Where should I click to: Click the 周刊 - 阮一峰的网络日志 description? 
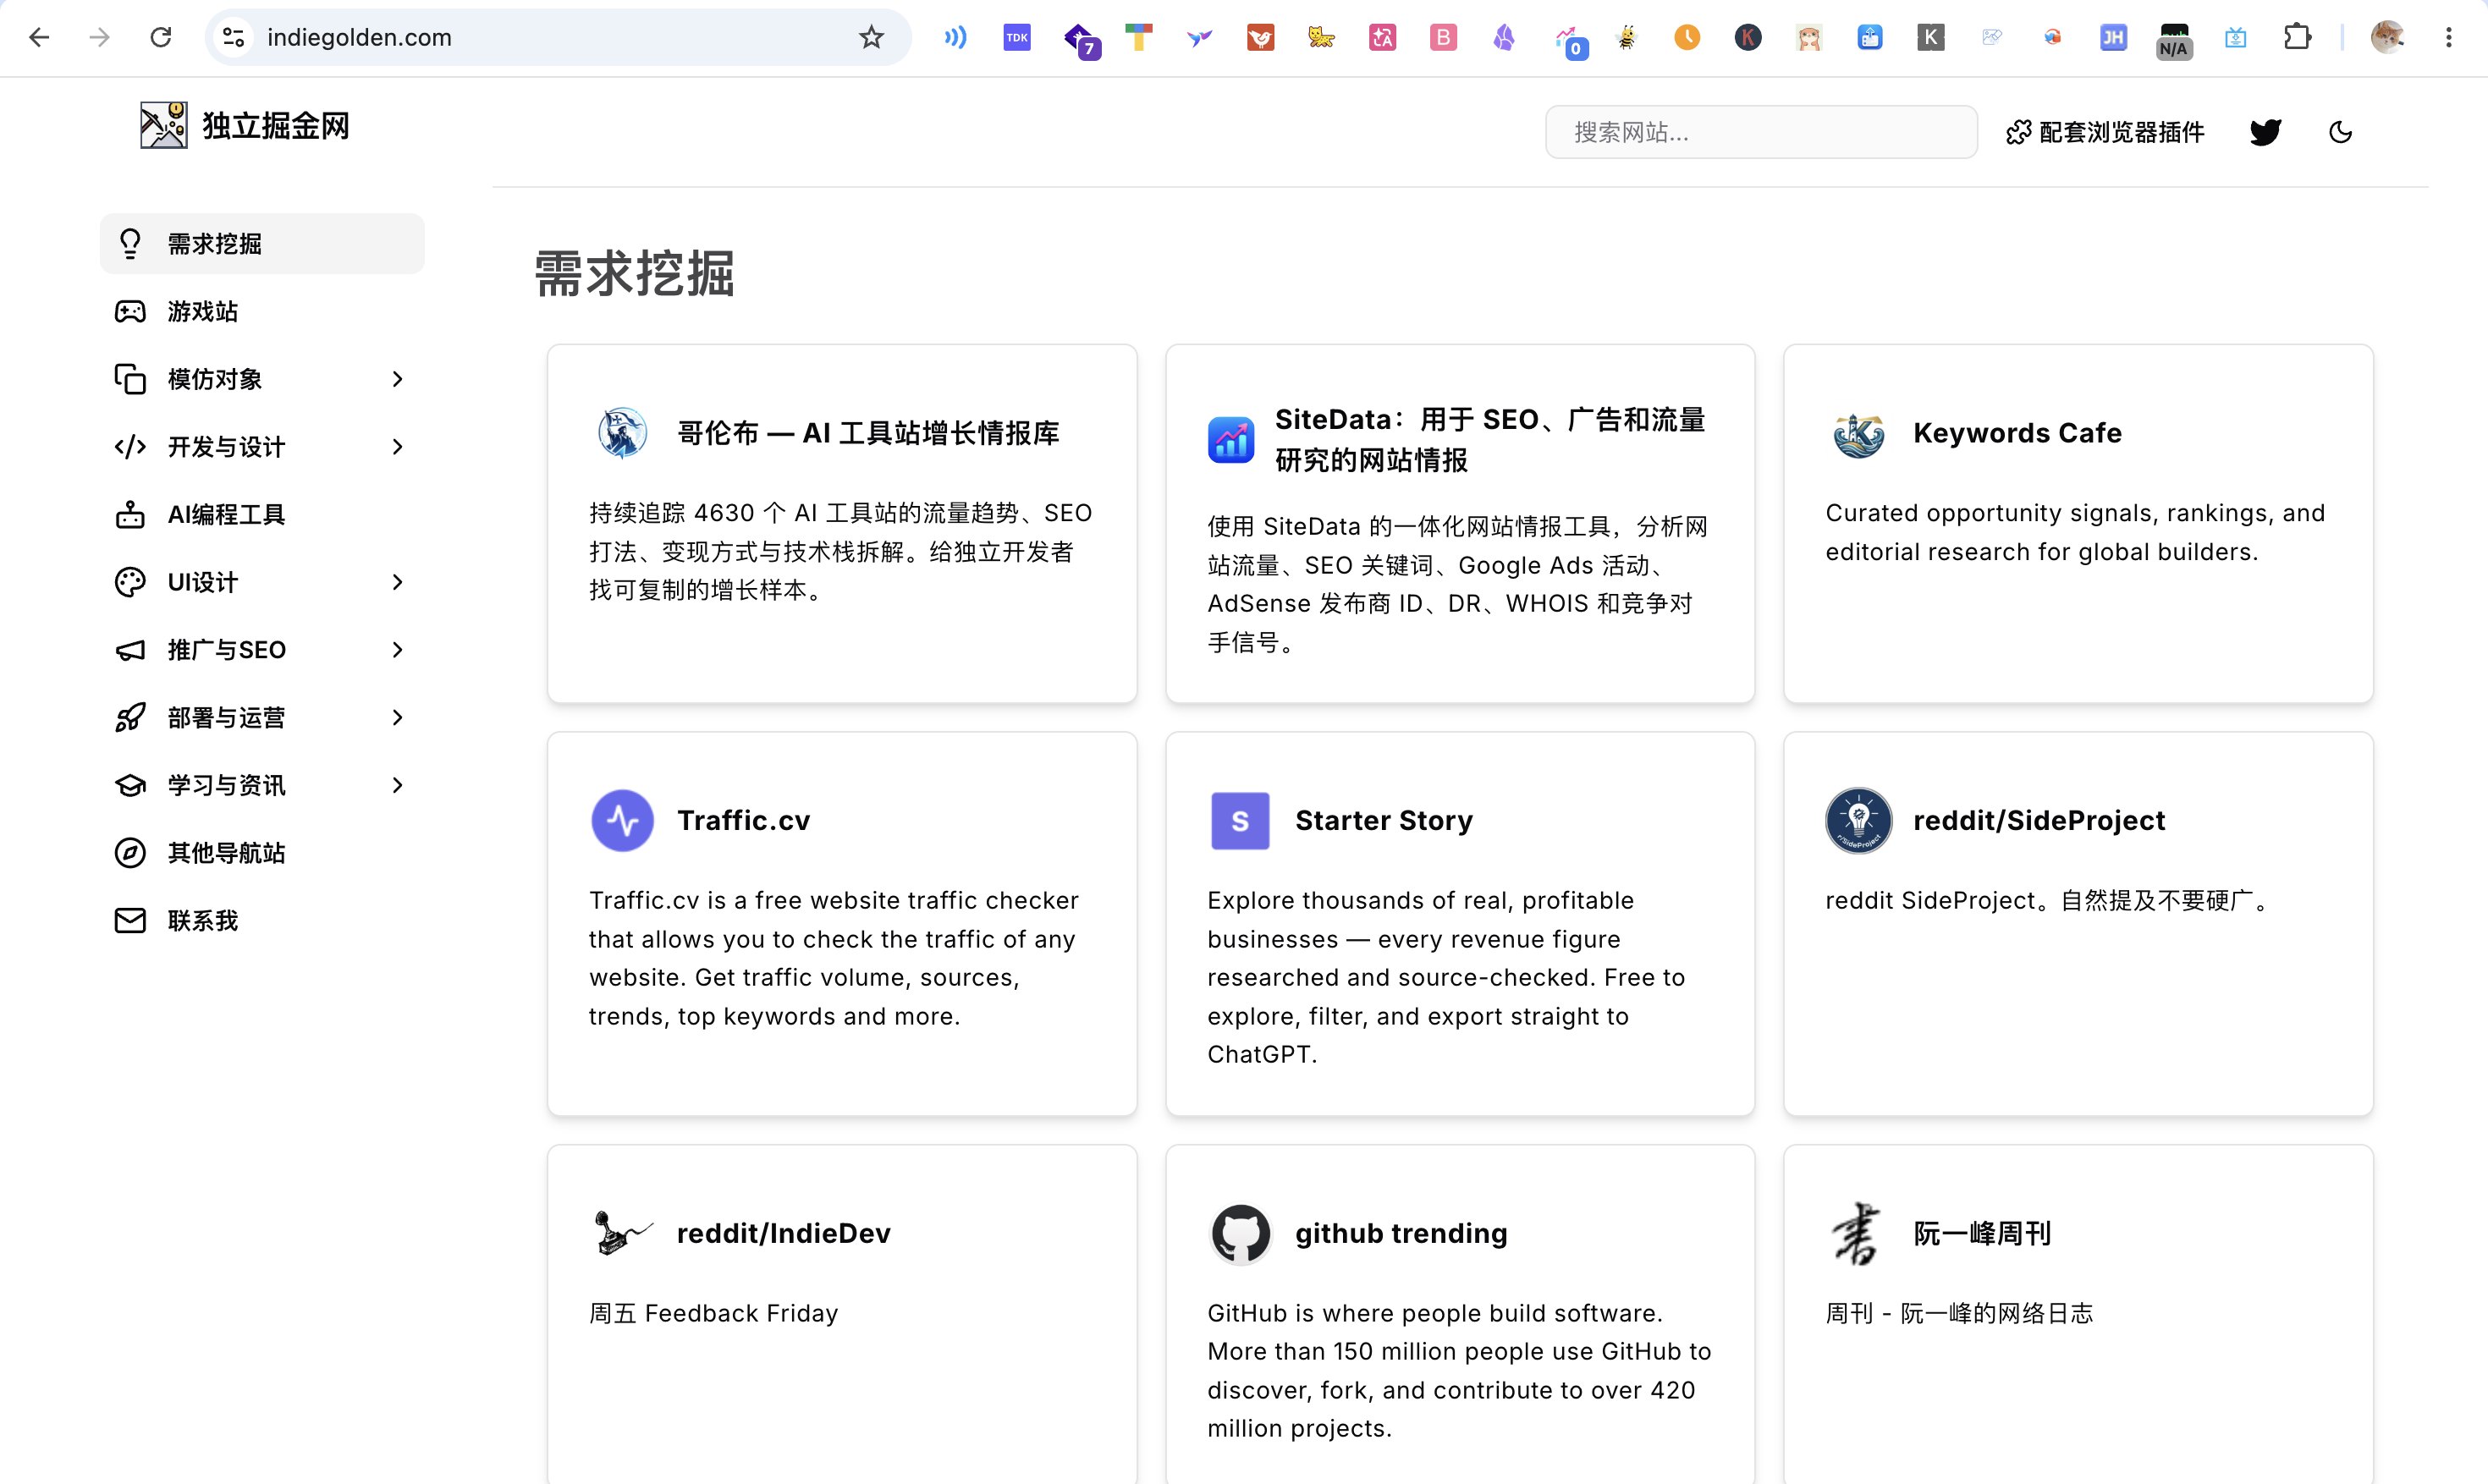1959,1313
